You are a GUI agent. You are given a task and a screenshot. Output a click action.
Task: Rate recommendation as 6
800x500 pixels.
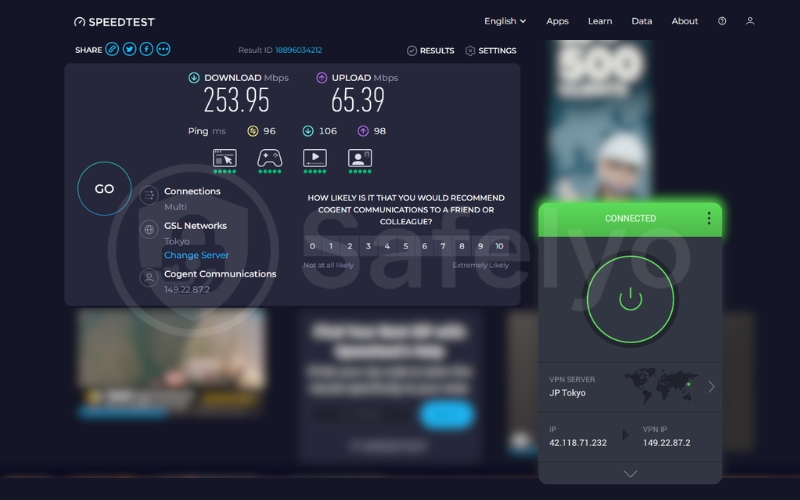pos(424,246)
